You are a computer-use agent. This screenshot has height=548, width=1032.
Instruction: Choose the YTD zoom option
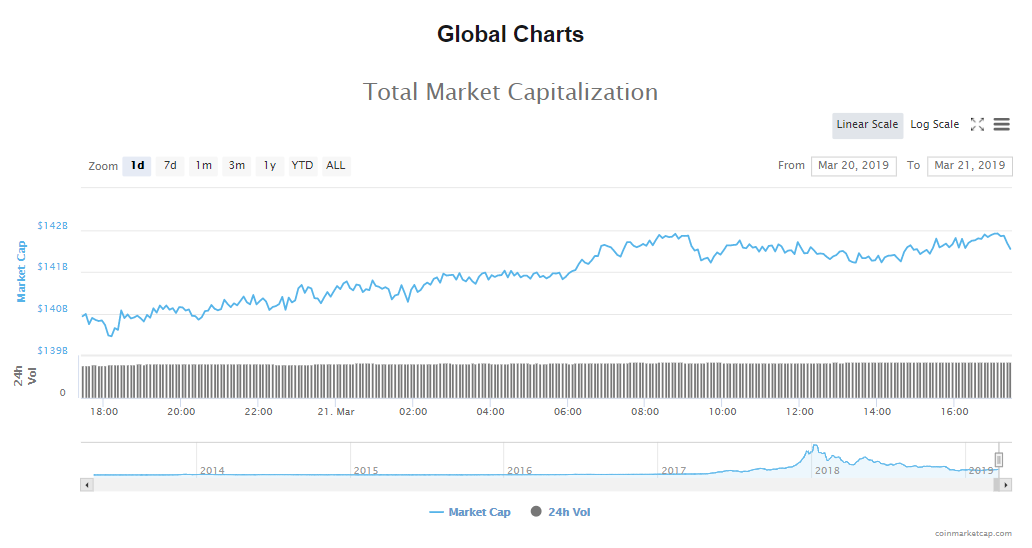[x=302, y=166]
